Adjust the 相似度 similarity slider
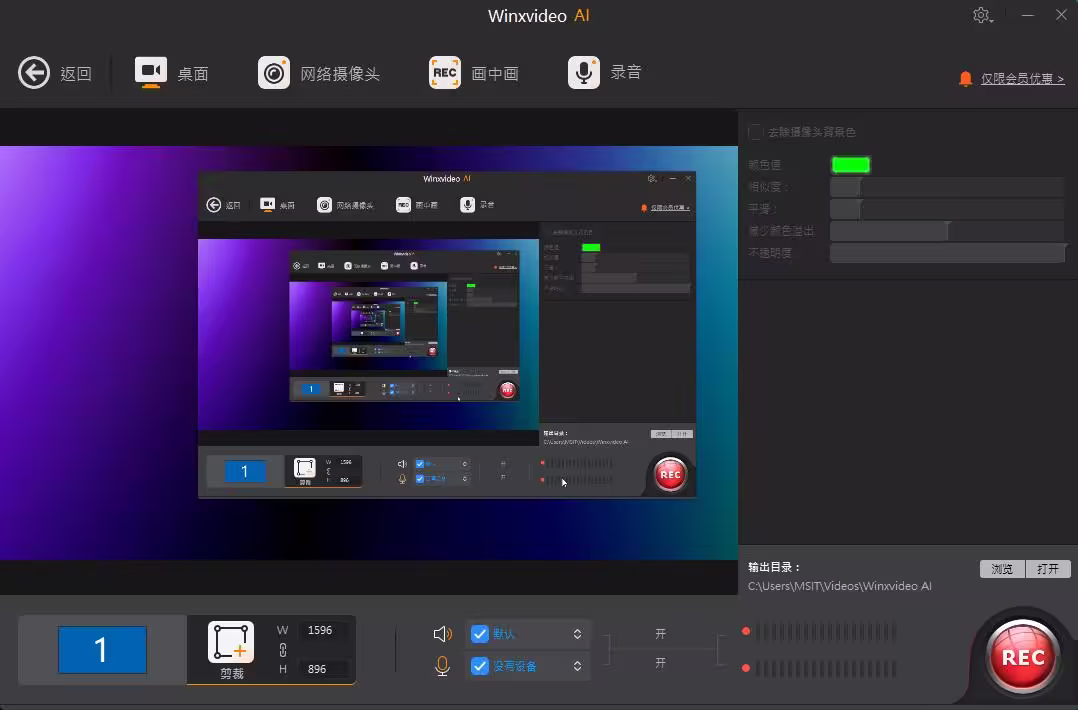The image size is (1078, 710). [947, 187]
